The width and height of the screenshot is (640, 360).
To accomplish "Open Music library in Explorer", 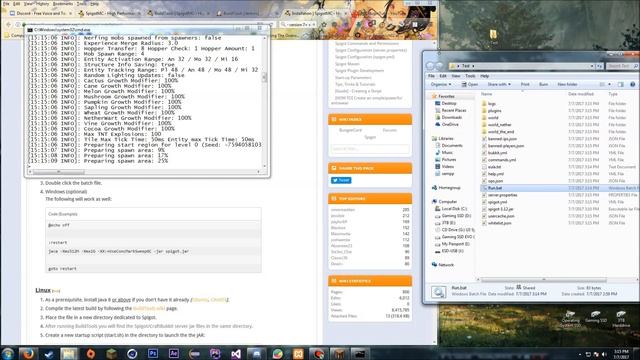I will (x=447, y=152).
